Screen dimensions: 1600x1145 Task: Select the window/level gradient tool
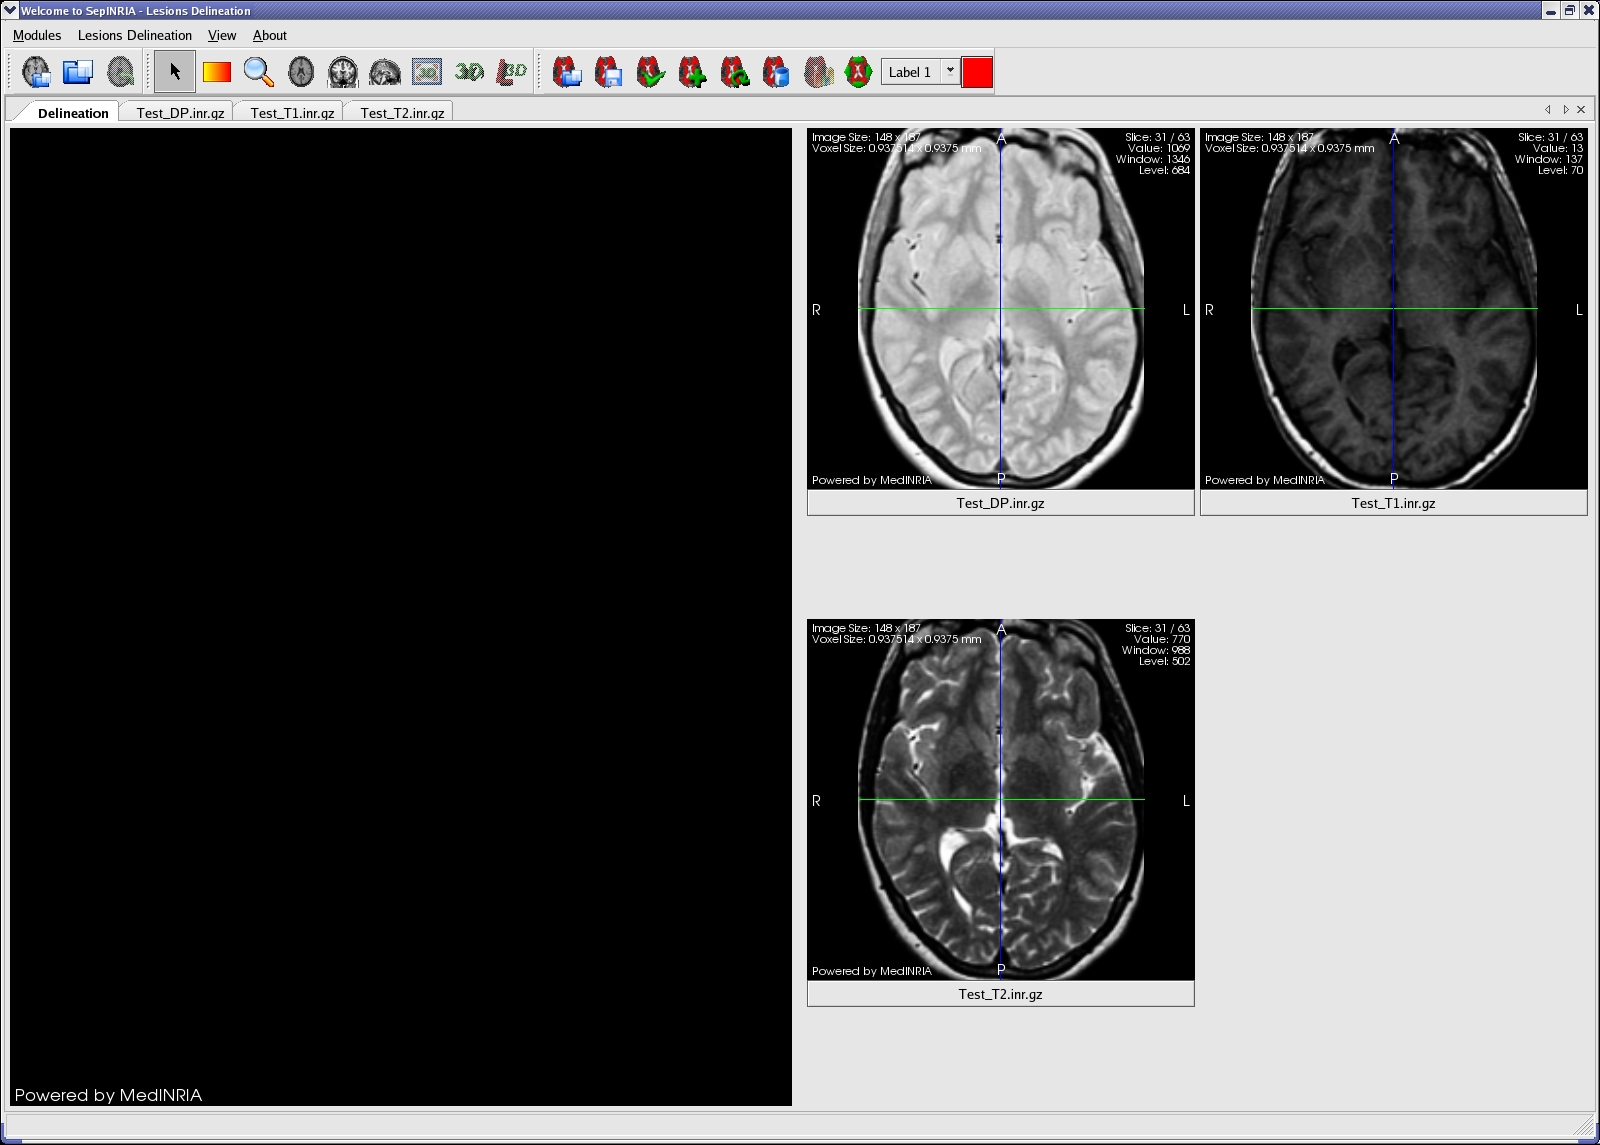217,72
